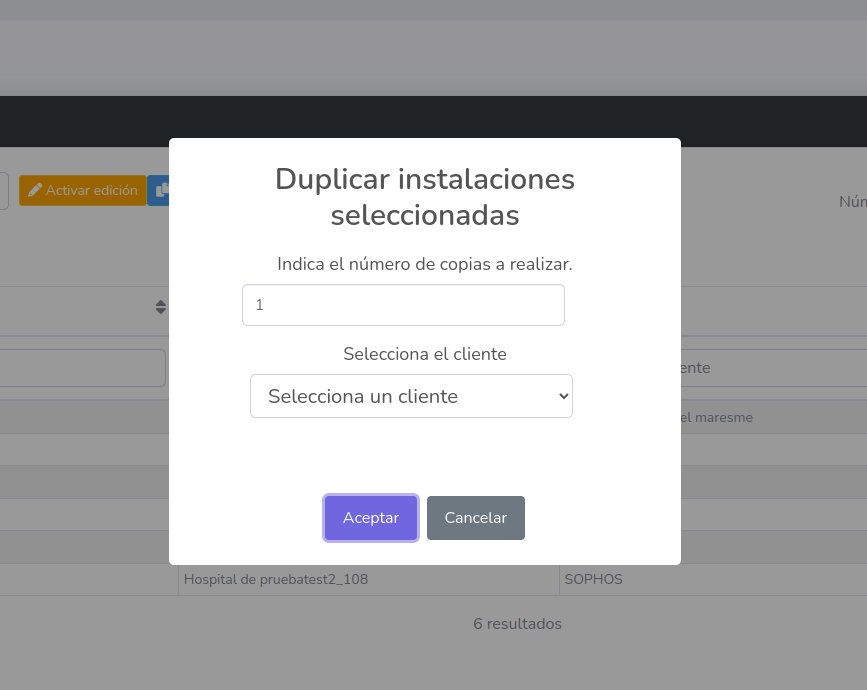Click the blue duplicate icon button
The image size is (867, 690).
point(163,190)
